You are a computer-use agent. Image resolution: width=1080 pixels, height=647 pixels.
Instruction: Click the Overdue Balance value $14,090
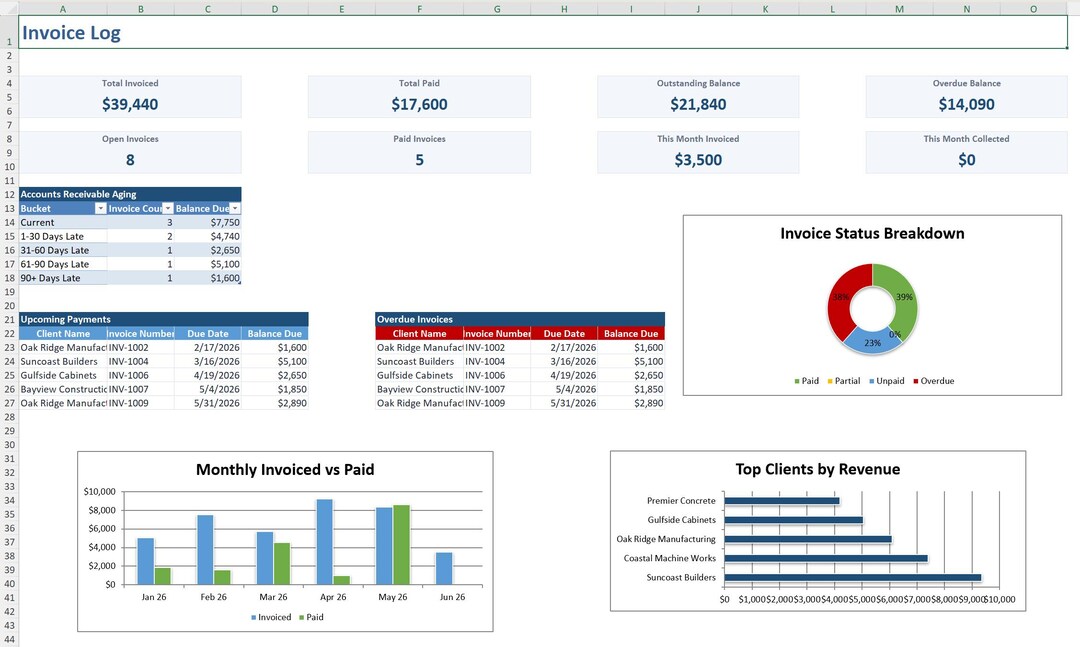coord(966,104)
